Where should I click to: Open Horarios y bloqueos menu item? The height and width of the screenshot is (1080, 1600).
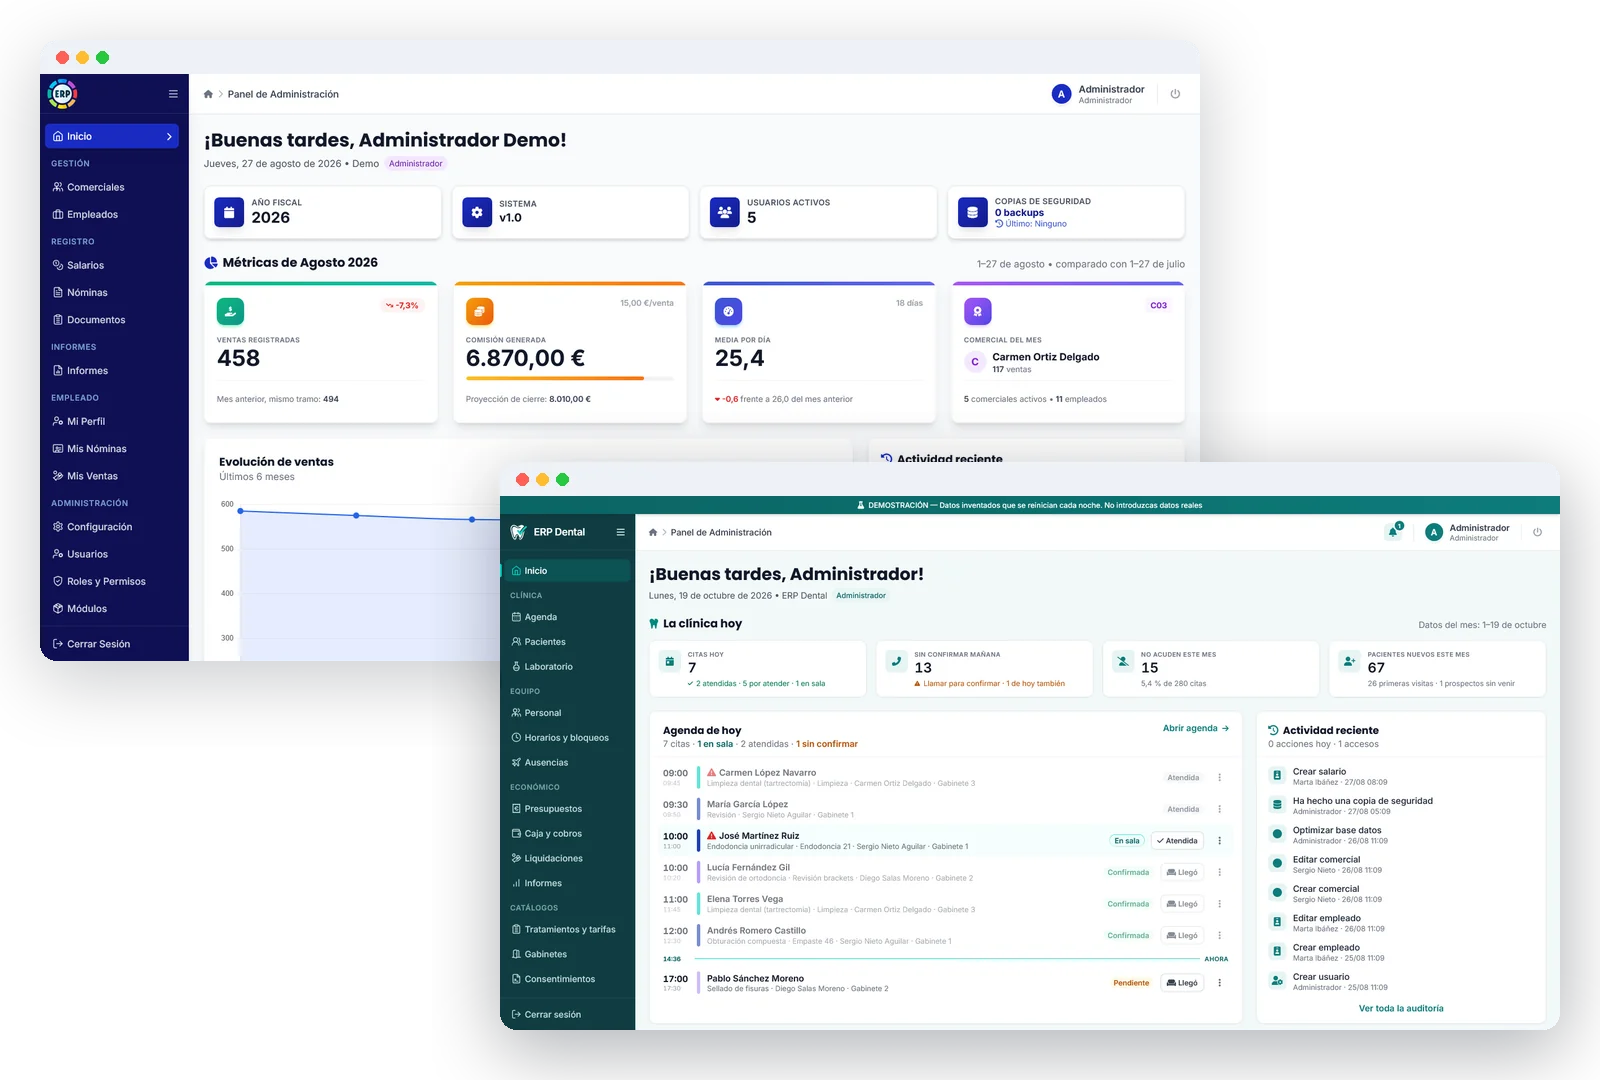click(x=567, y=738)
